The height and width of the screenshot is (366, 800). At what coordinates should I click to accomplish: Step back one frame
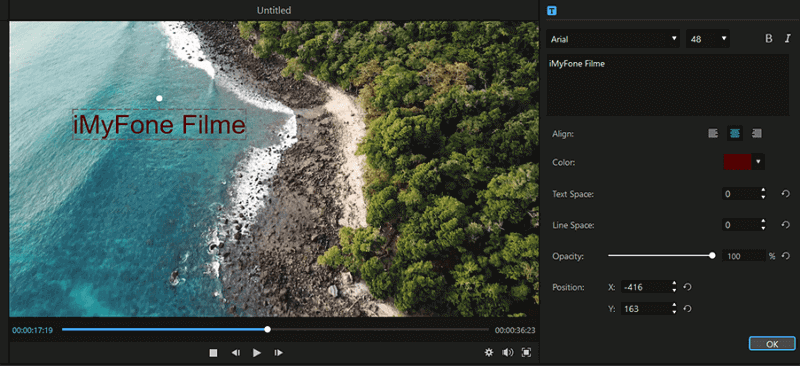[x=236, y=353]
